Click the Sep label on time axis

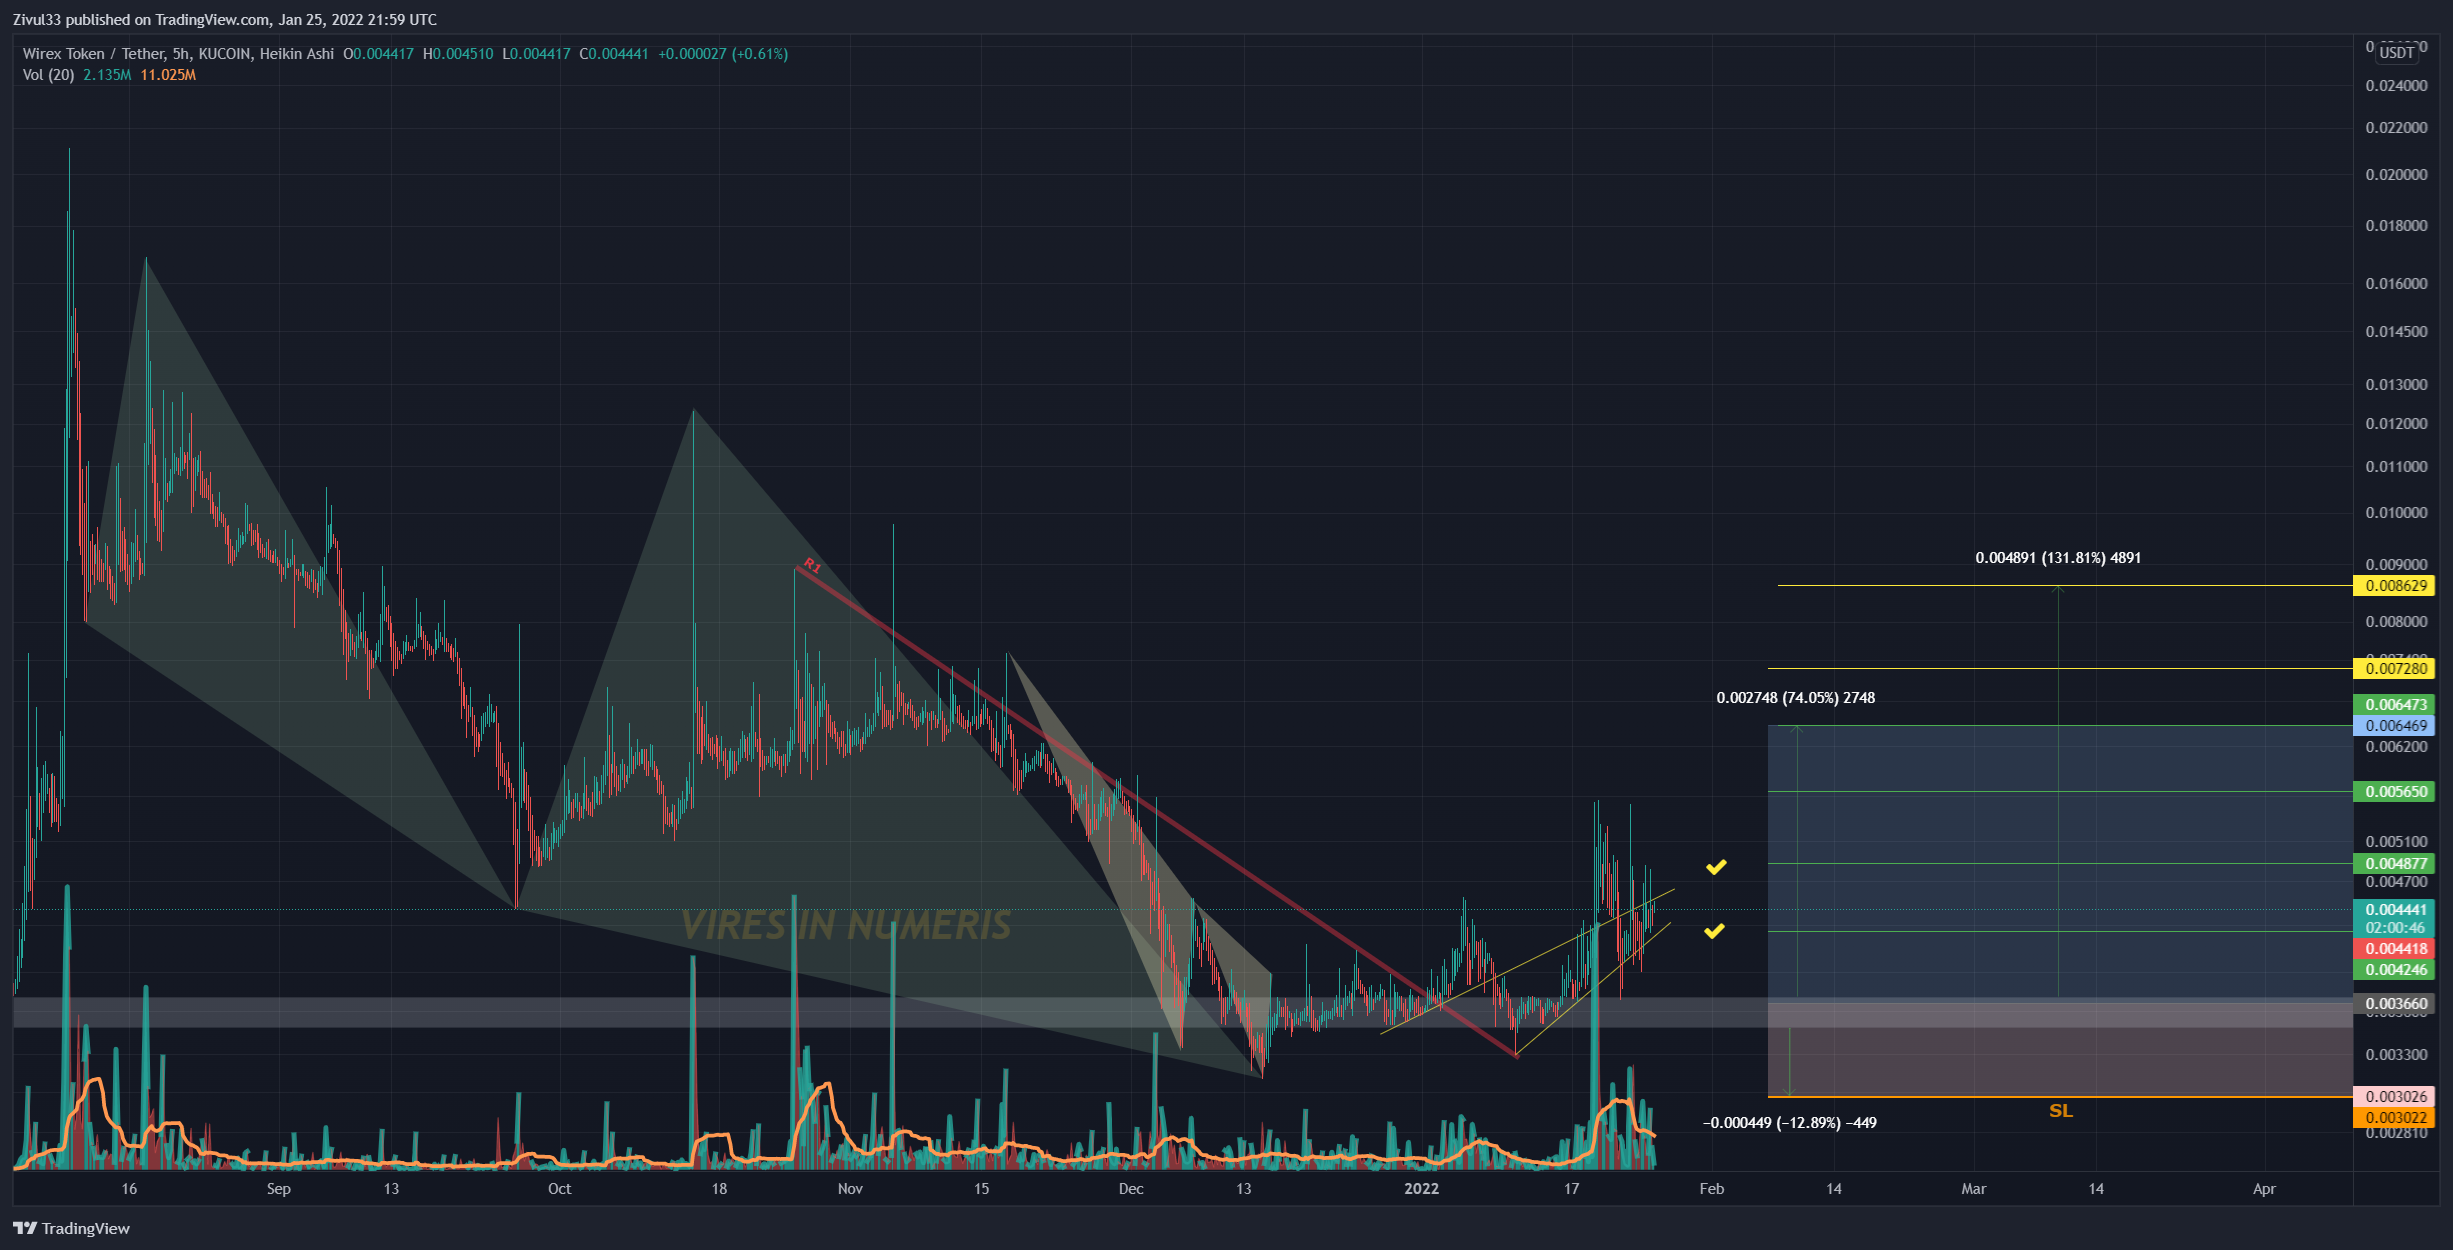click(279, 1189)
